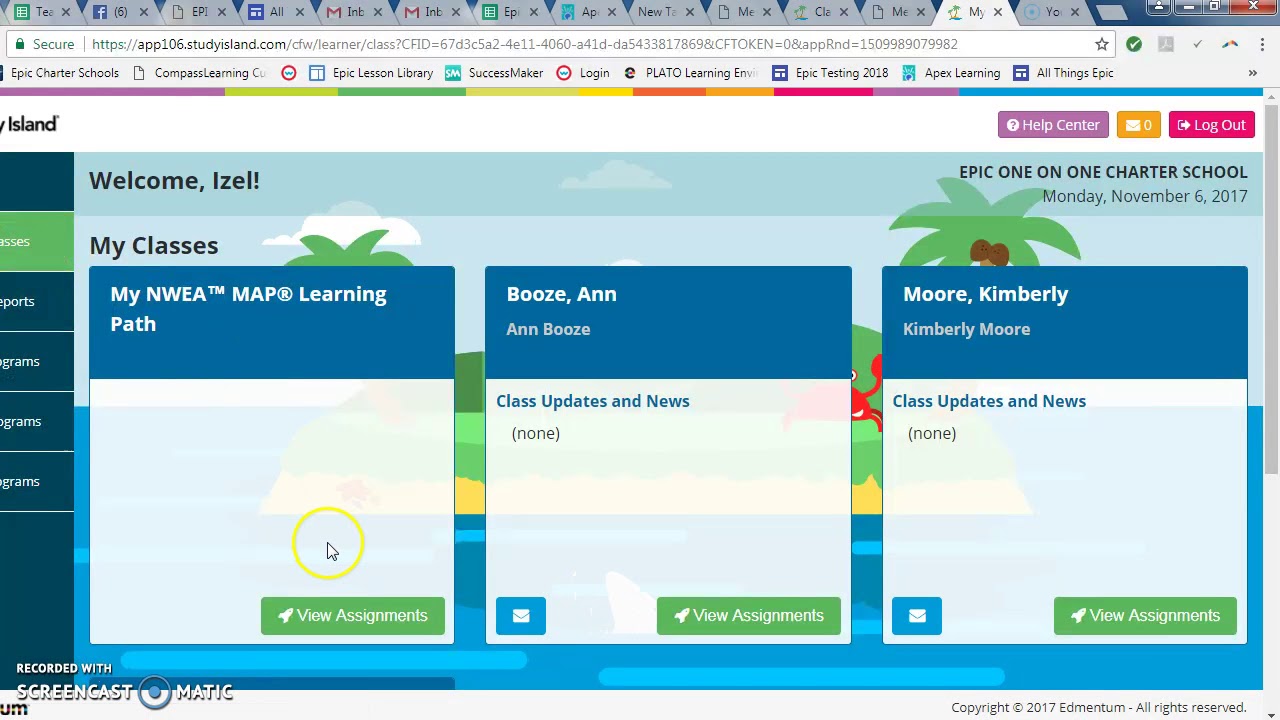Image resolution: width=1280 pixels, height=720 pixels.
Task: Click the red circle bookmark icon after CompassLearning
Action: coord(289,73)
